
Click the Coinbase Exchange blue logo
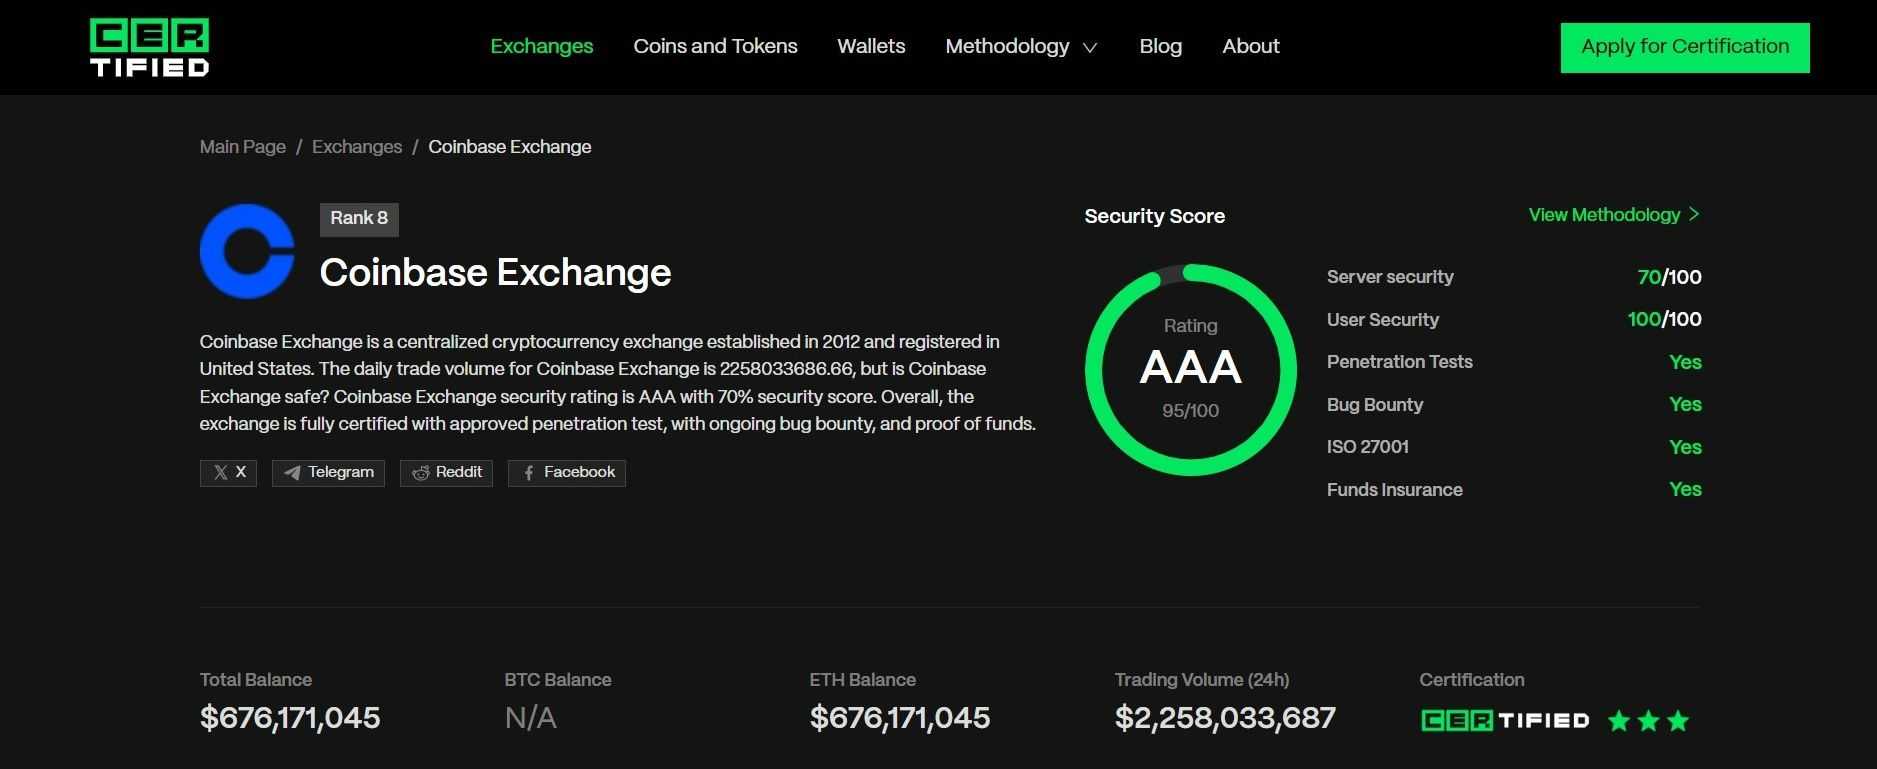(247, 251)
